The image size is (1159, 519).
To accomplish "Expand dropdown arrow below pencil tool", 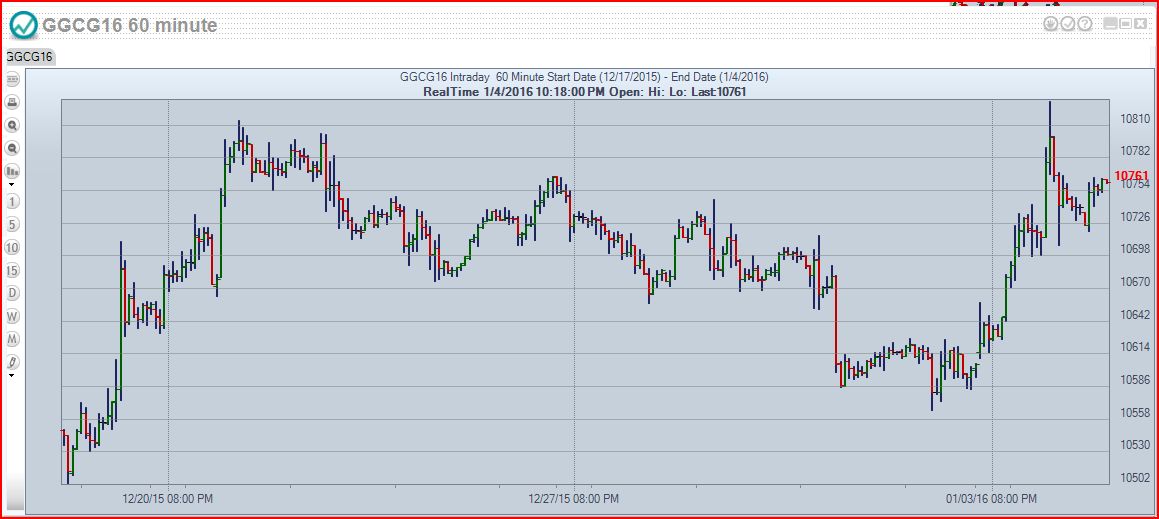I will (12, 376).
